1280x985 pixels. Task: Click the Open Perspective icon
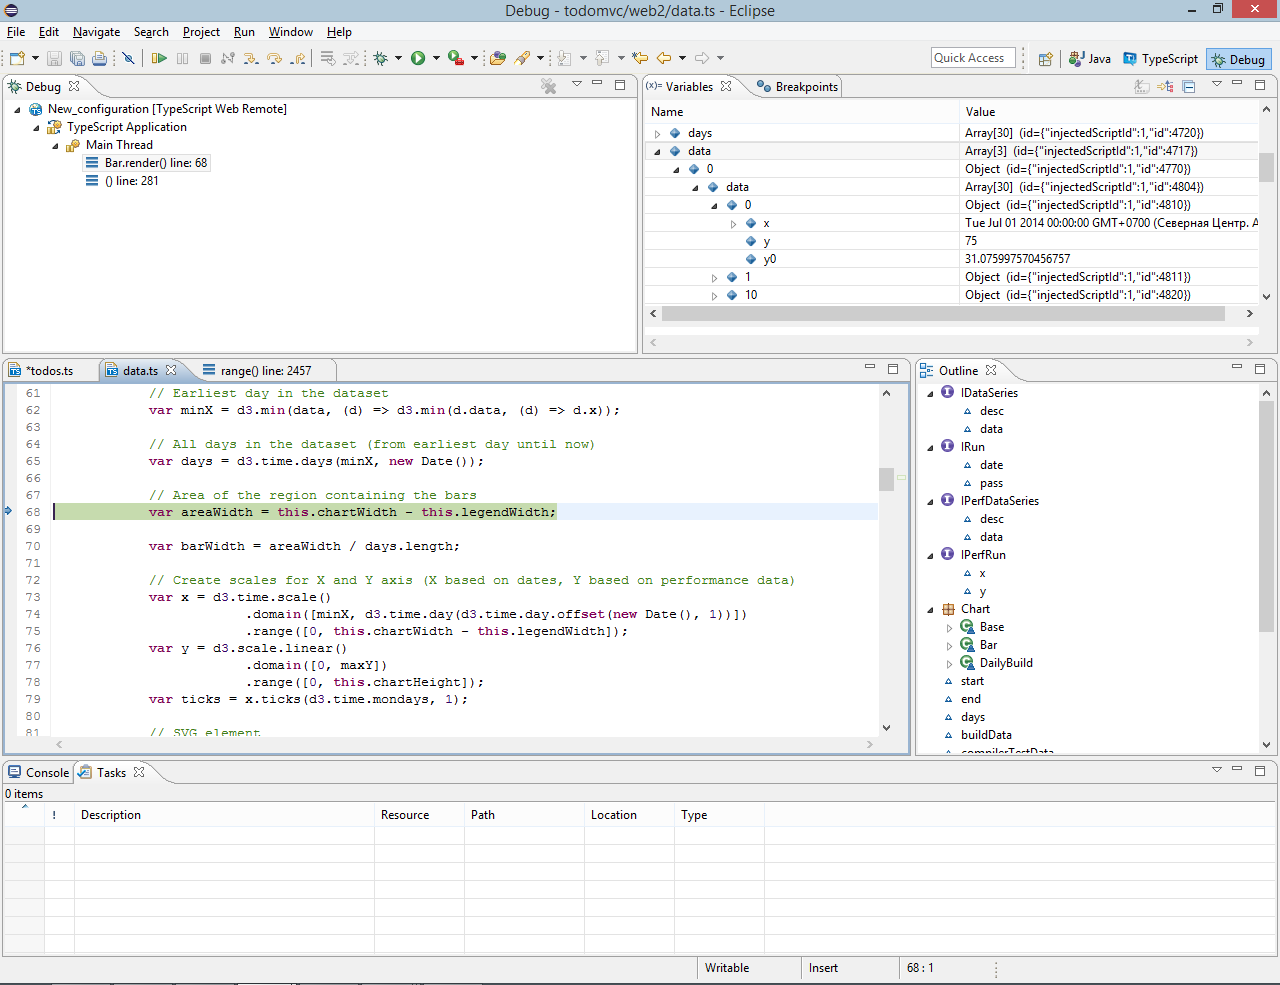pos(1045,59)
